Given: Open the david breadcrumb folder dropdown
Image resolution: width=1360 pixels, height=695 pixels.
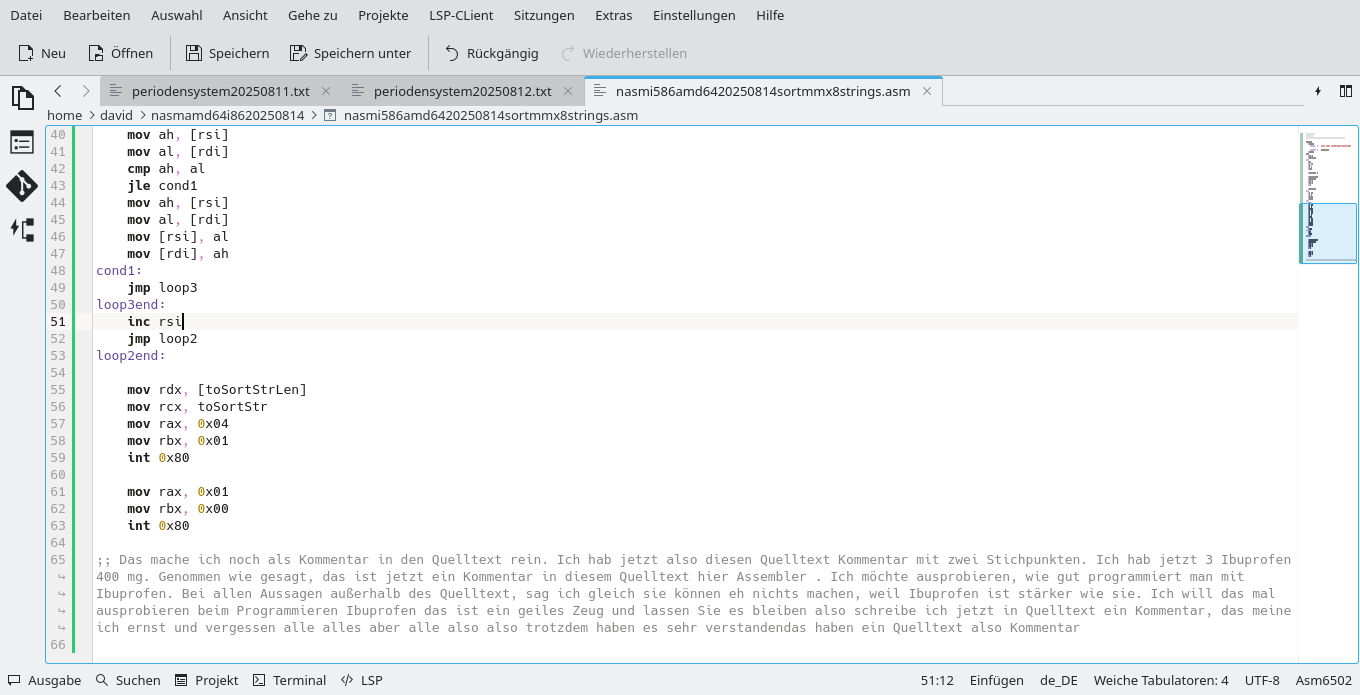Looking at the screenshot, I should (x=116, y=115).
